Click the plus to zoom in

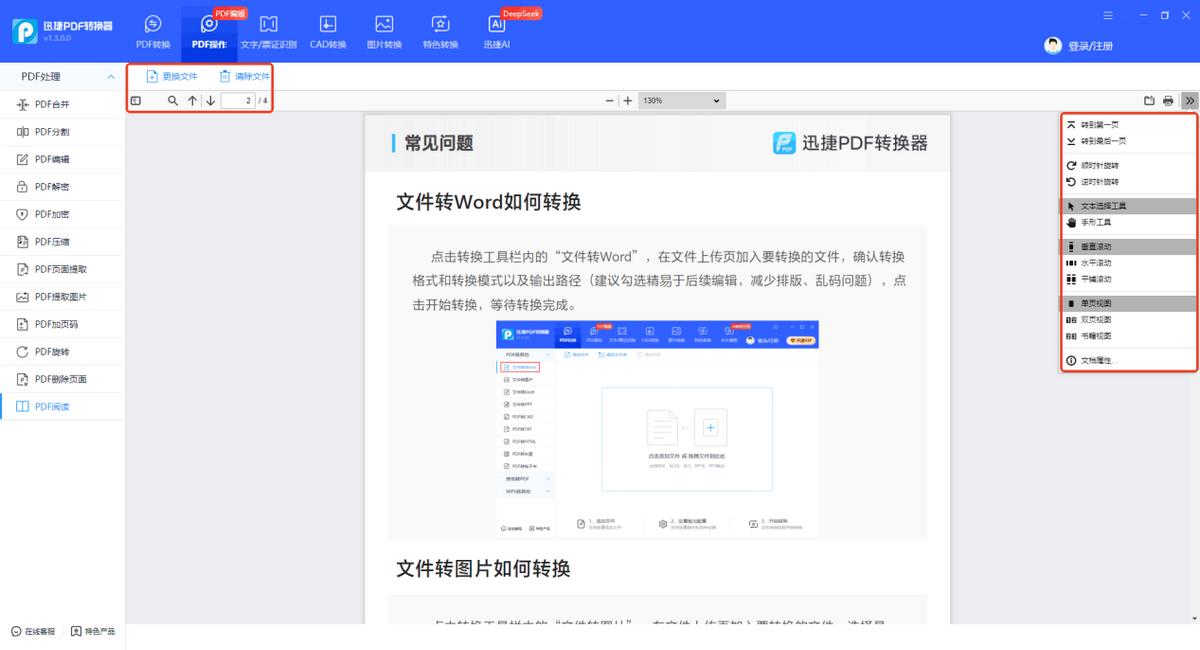click(627, 100)
